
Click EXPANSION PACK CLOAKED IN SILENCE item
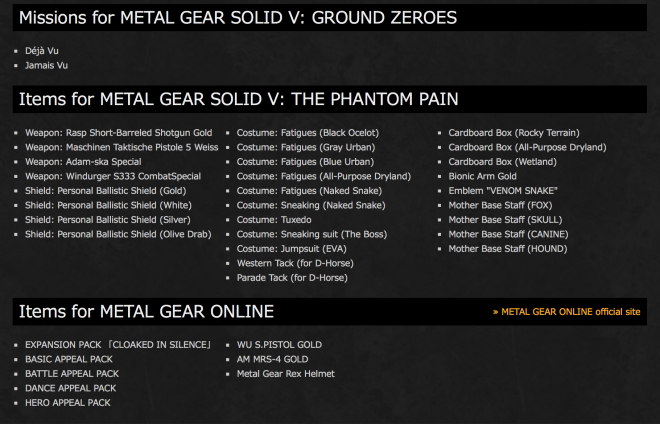[118, 345]
